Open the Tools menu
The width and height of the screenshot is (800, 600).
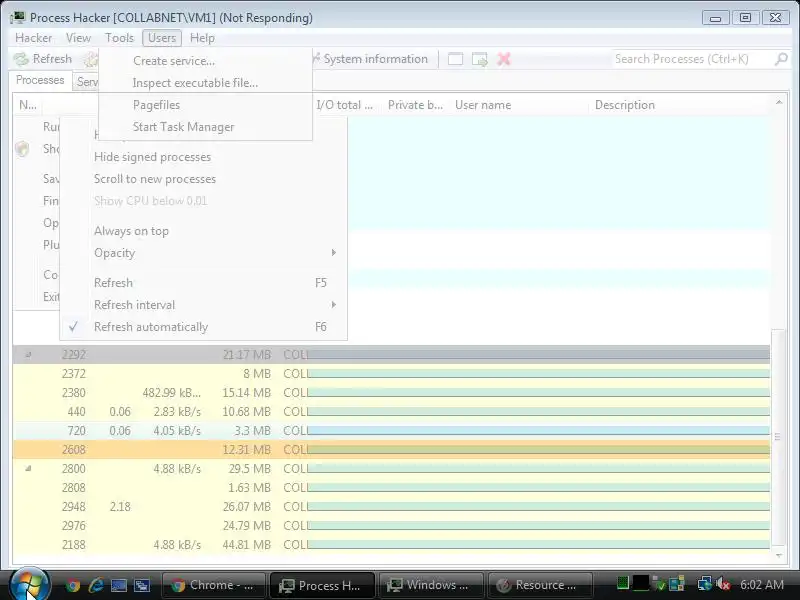coord(119,38)
